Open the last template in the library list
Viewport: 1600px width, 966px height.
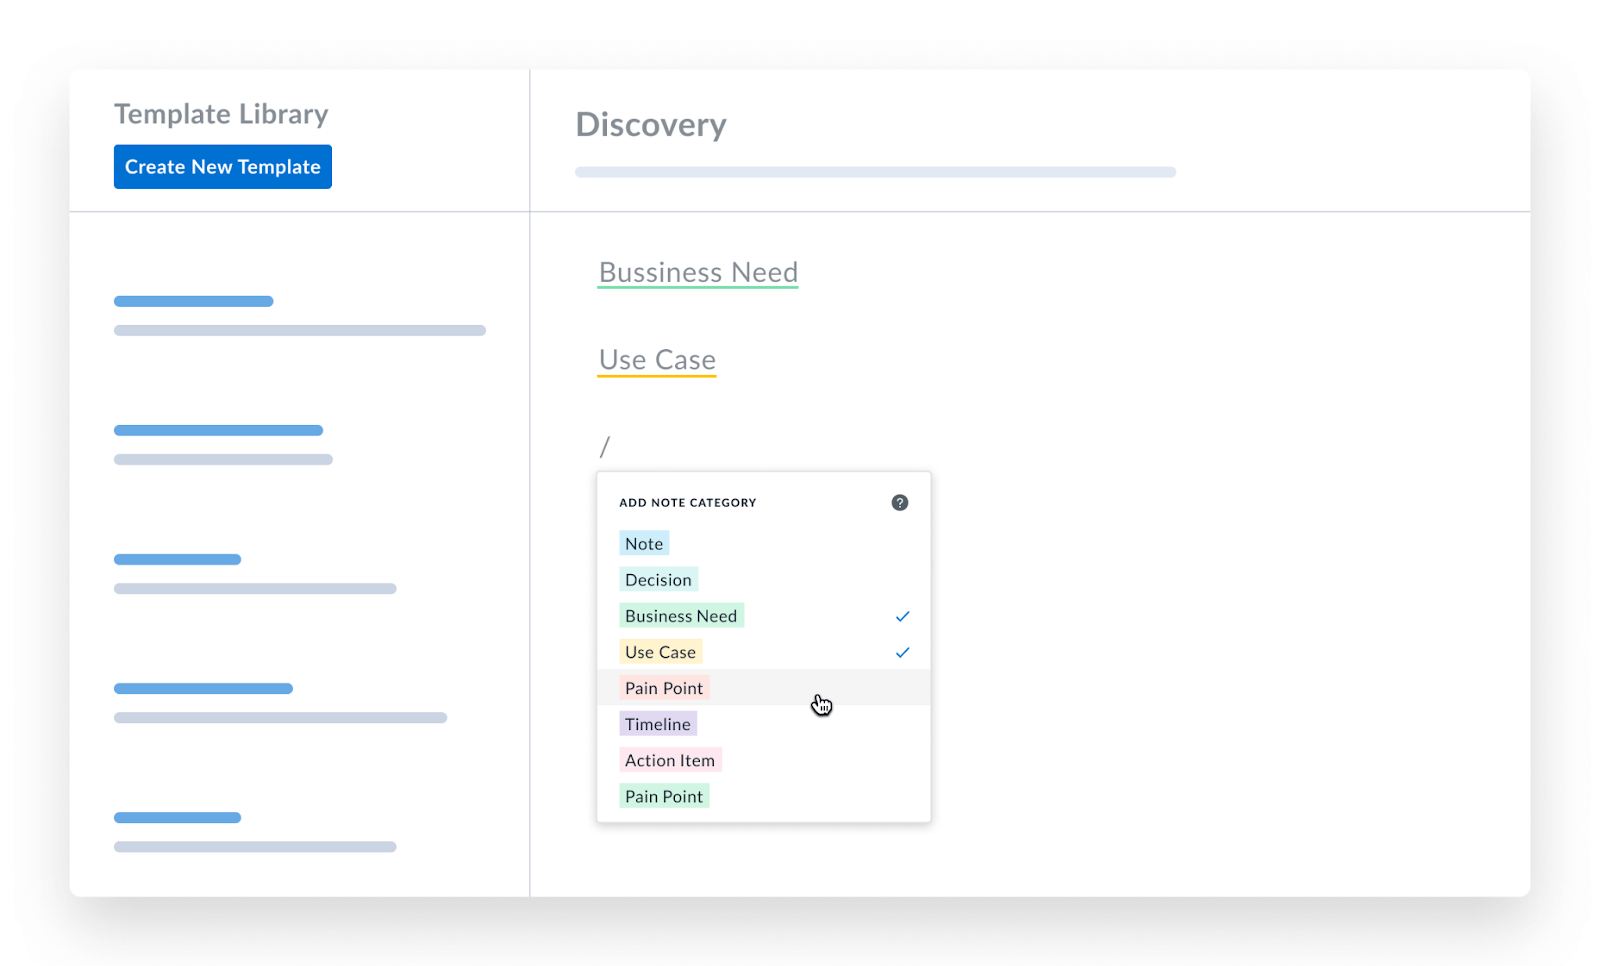178,817
